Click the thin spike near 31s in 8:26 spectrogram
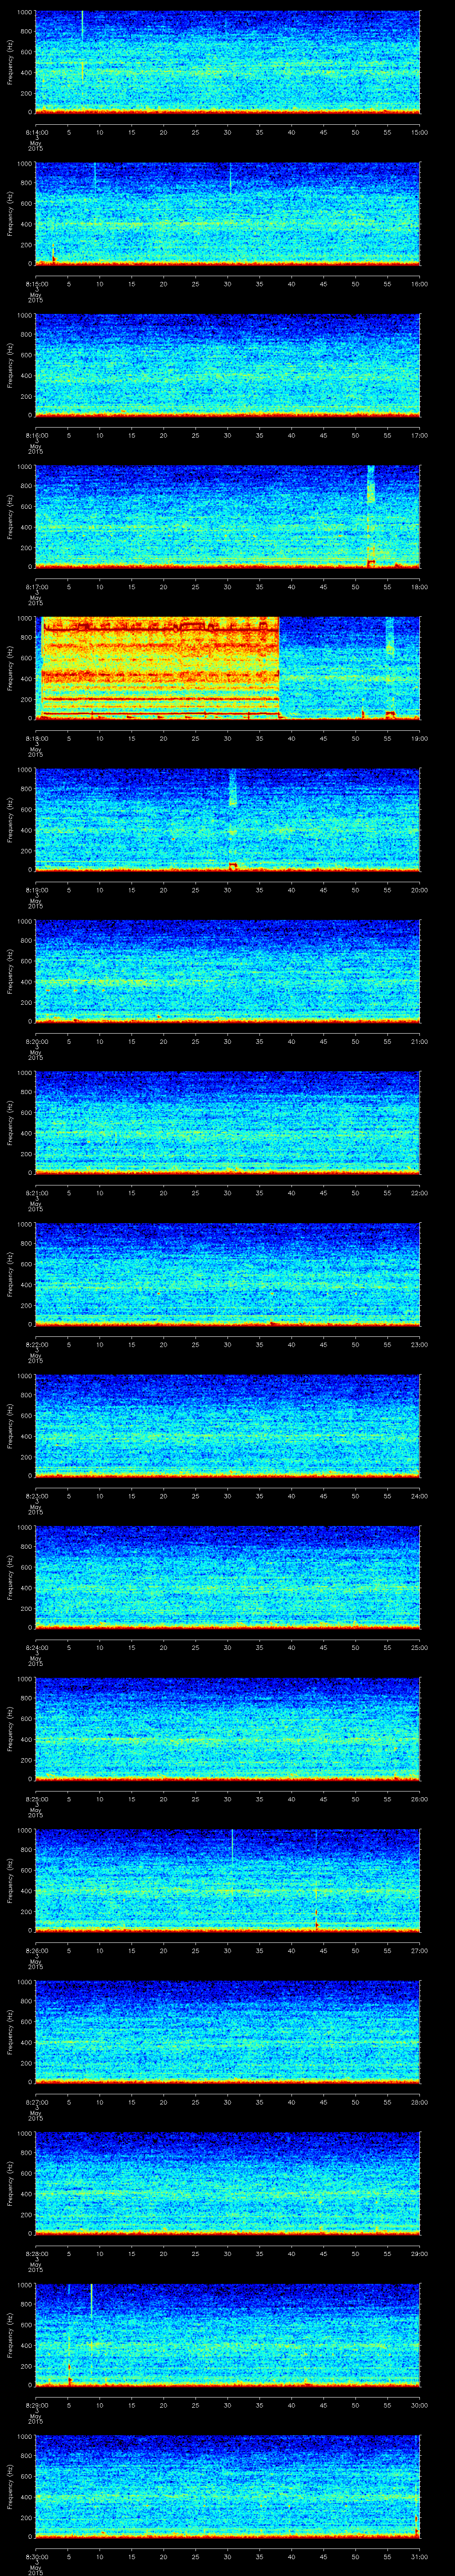This screenshot has height=2576, width=455. 232,1845
